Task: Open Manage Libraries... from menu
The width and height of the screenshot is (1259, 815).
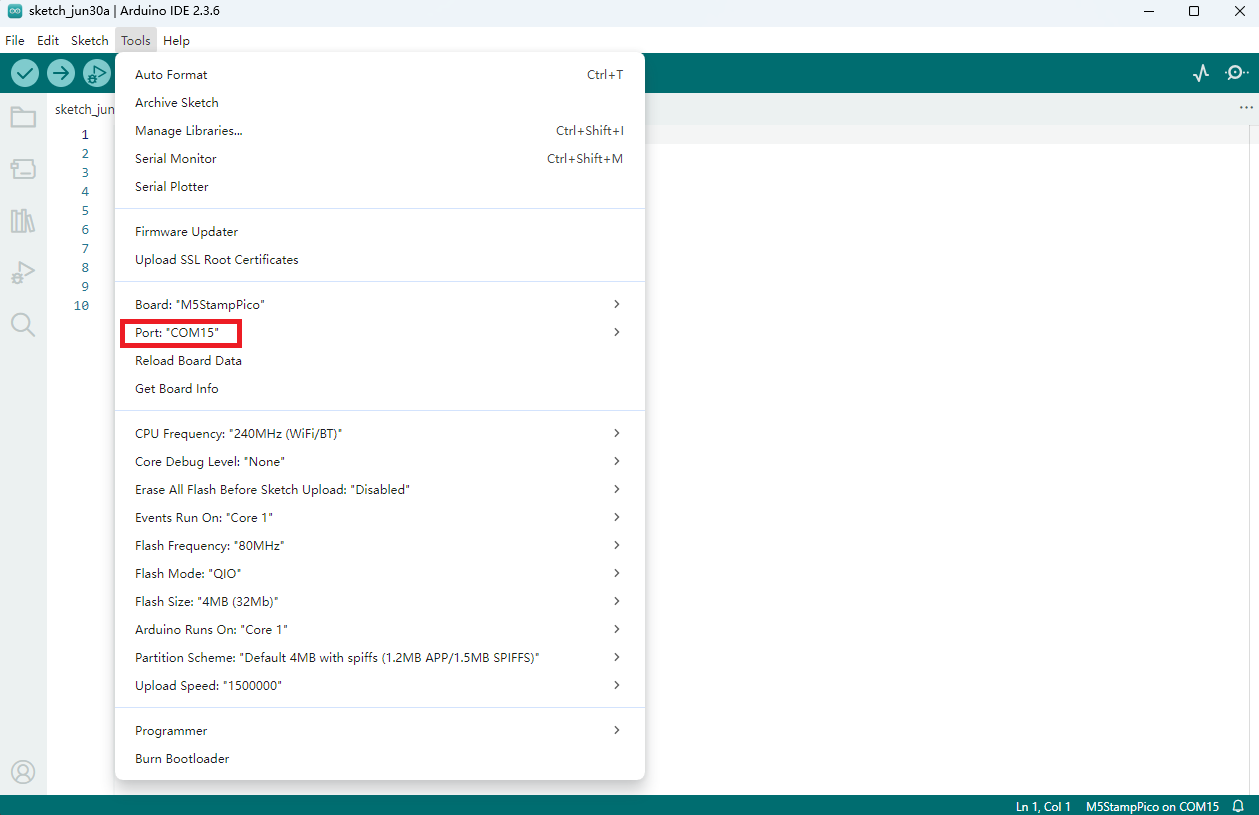Action: 380,130
